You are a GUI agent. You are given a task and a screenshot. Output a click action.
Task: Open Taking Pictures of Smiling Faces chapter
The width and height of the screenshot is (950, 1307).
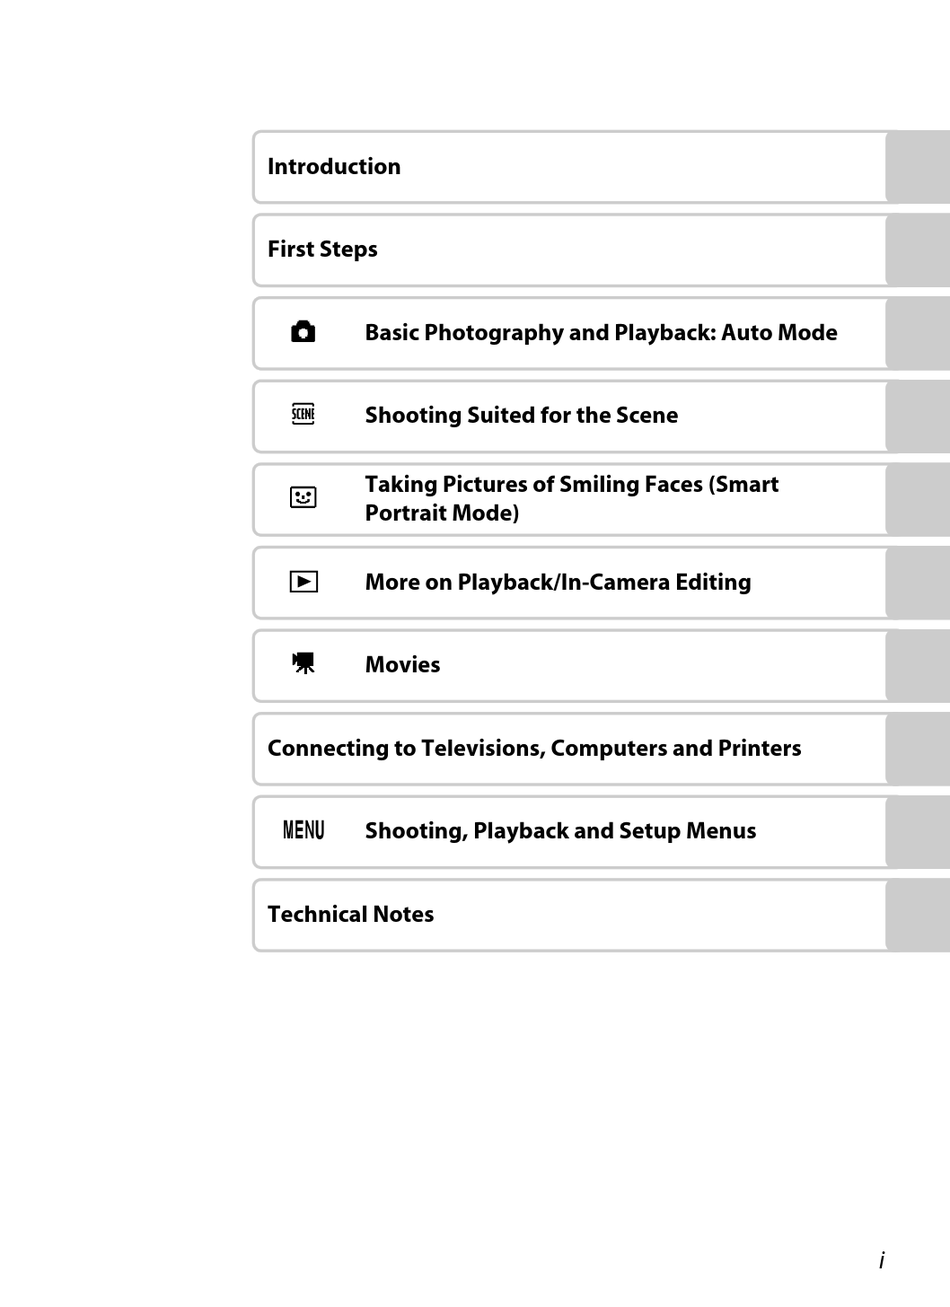point(572,498)
